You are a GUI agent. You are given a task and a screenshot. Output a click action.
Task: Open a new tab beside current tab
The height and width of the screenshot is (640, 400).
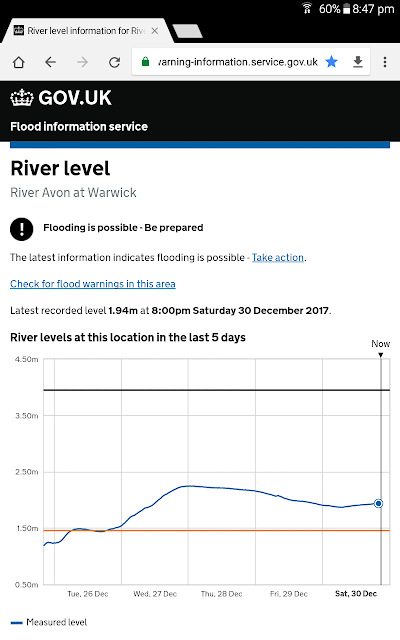pyautogui.click(x=187, y=31)
